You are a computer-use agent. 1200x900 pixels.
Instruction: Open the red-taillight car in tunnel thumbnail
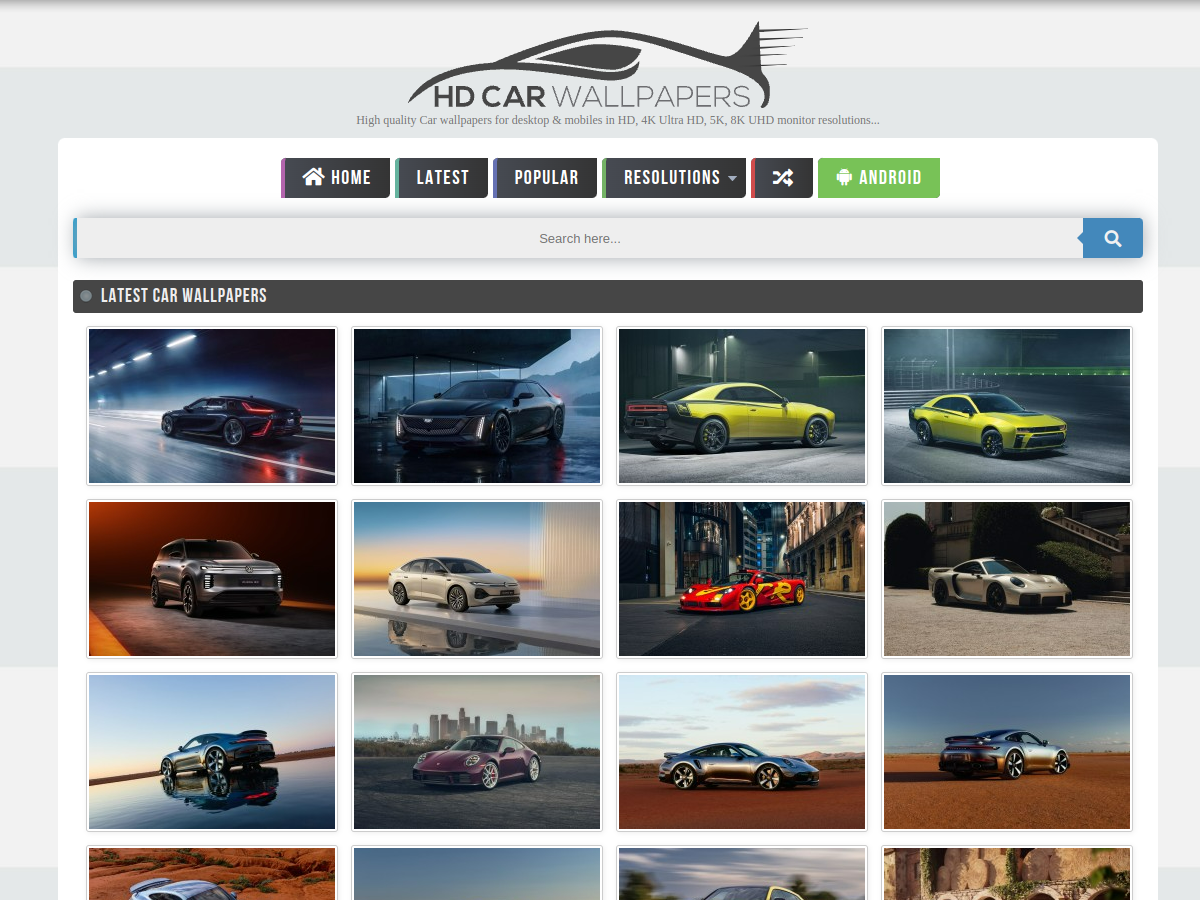click(x=212, y=406)
